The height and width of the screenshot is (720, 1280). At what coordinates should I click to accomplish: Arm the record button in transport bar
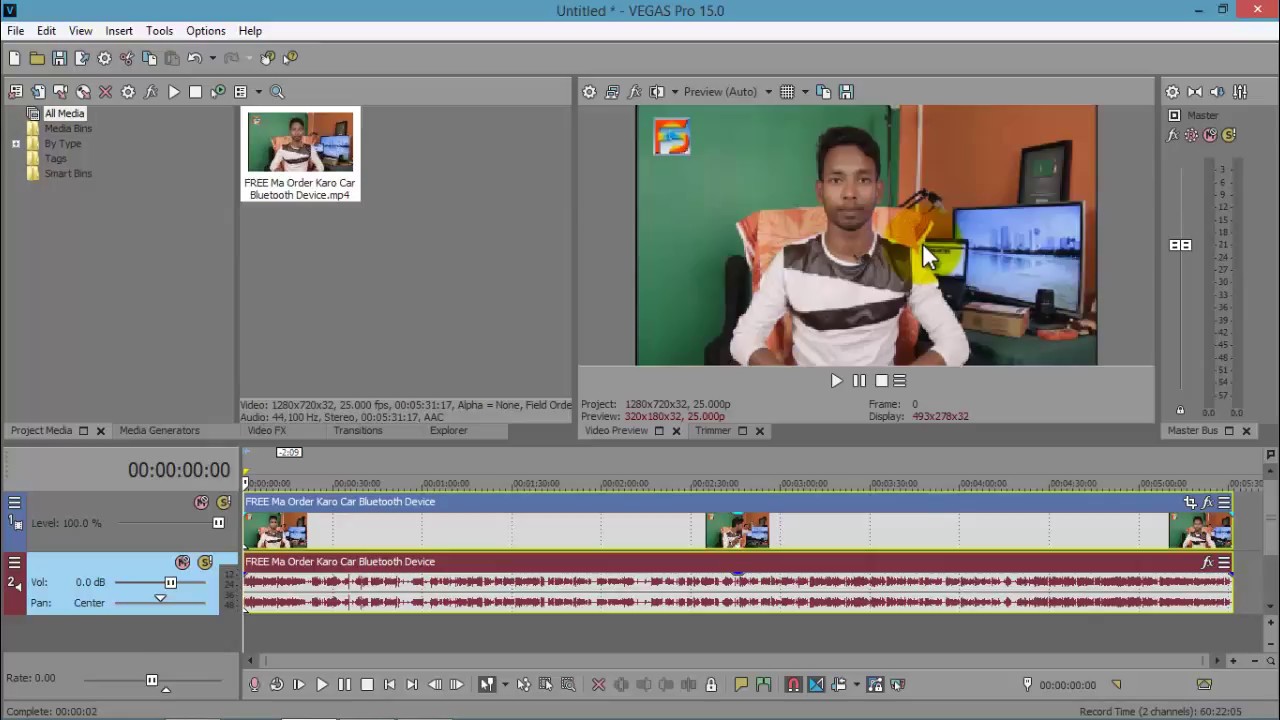(254, 685)
